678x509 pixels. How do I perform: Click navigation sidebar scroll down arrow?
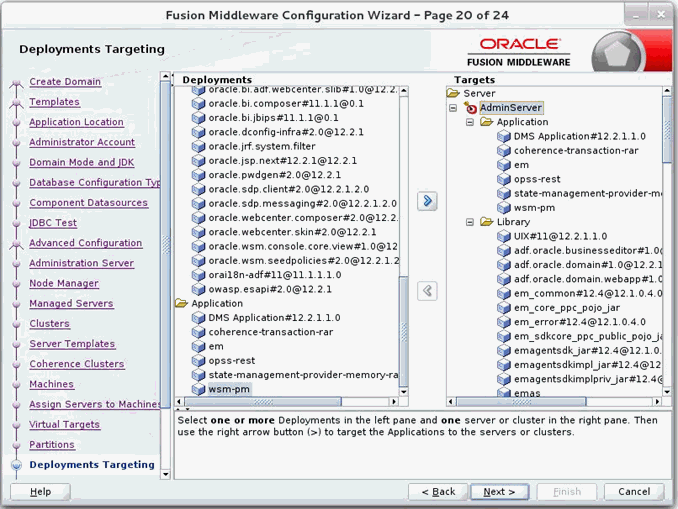165,474
